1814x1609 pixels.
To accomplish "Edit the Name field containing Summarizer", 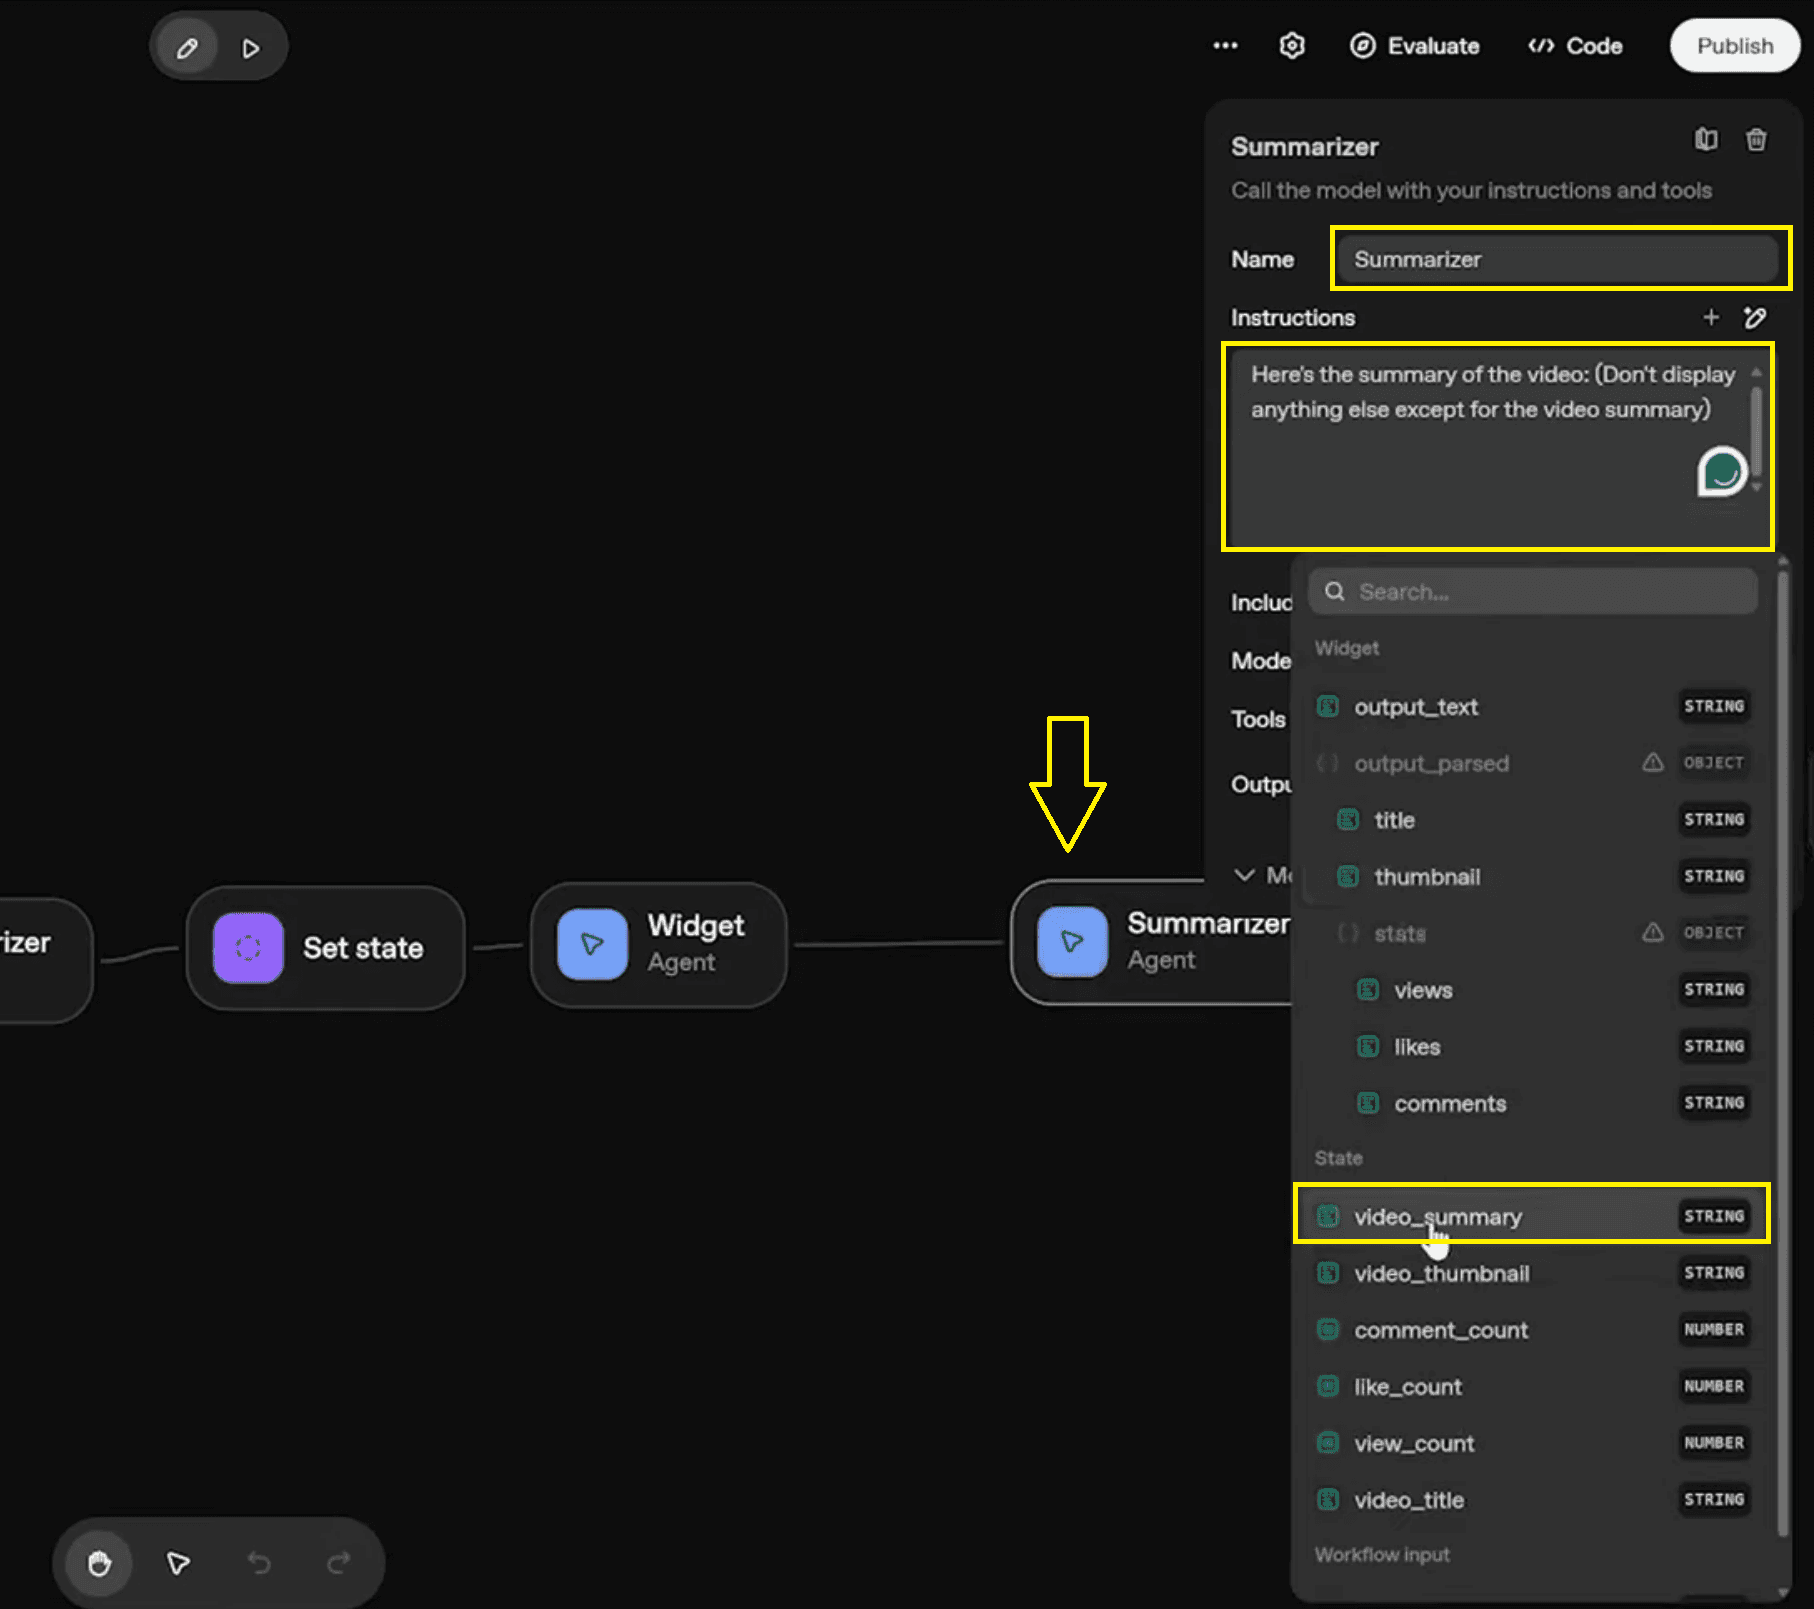I will 1557,259.
